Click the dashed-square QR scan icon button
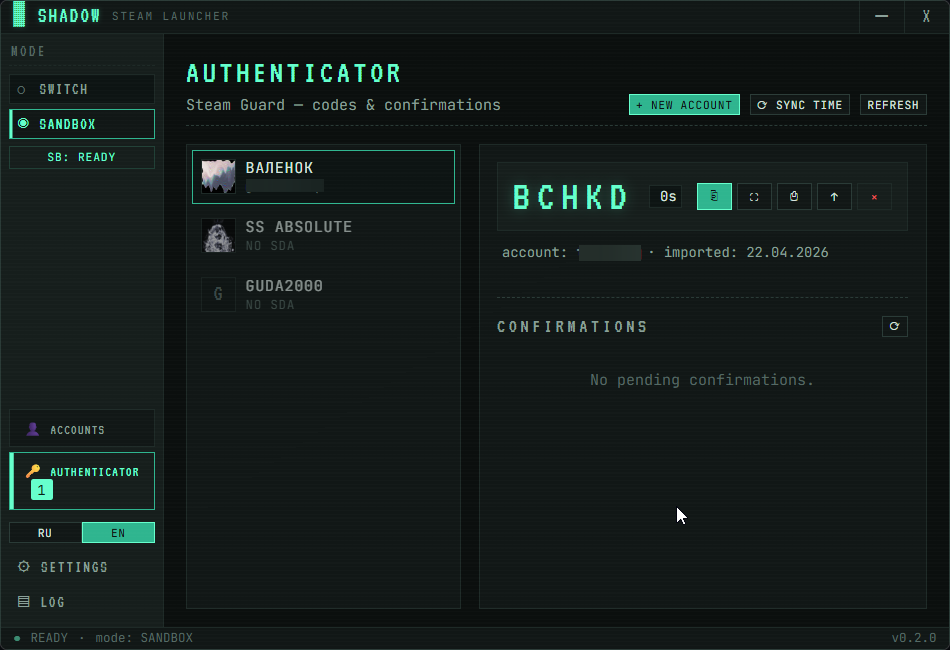 [x=754, y=197]
